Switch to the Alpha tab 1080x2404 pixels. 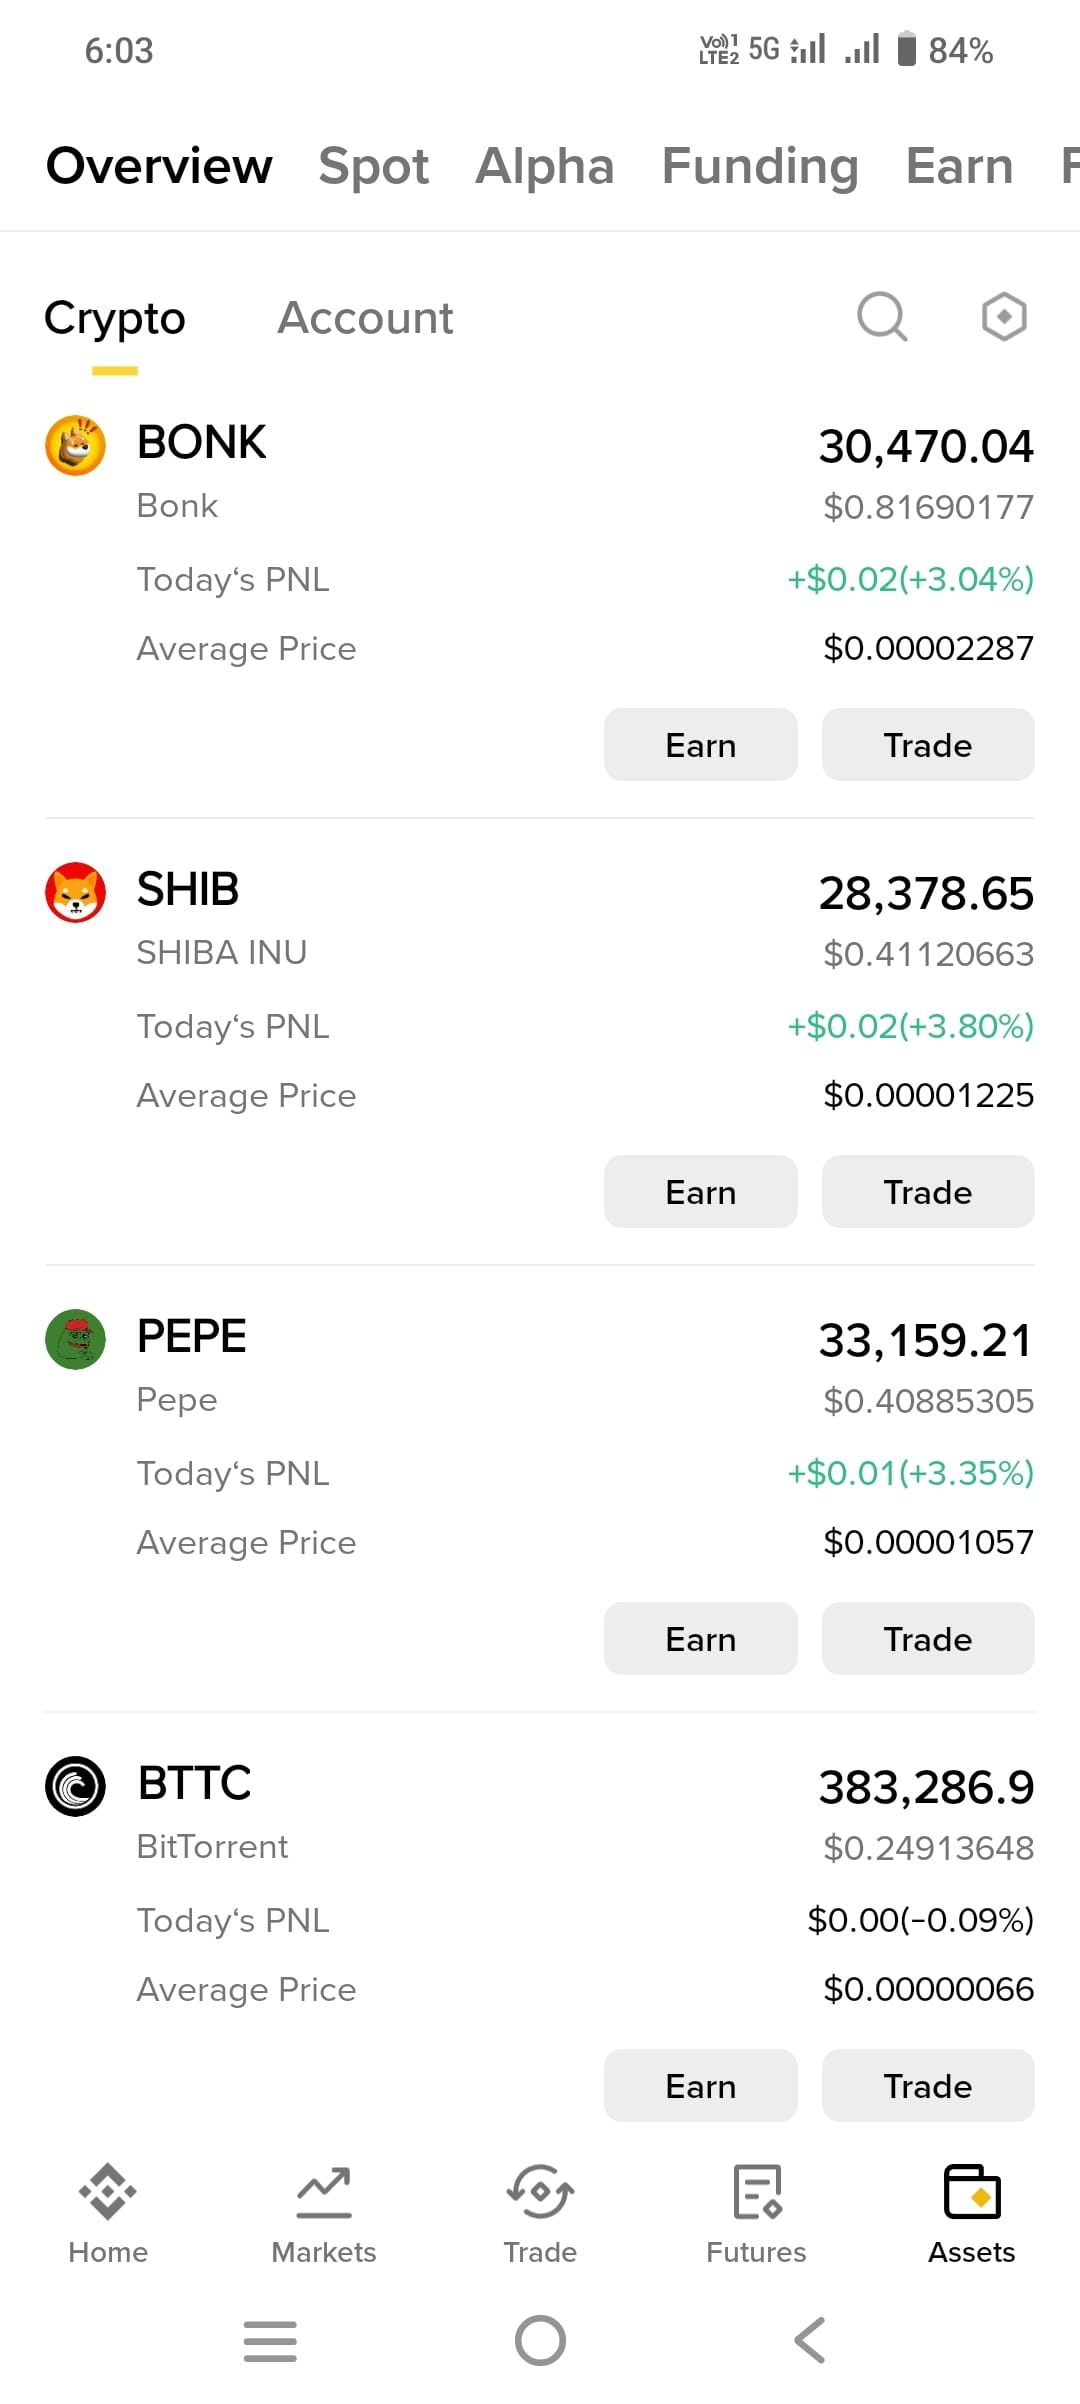(544, 166)
